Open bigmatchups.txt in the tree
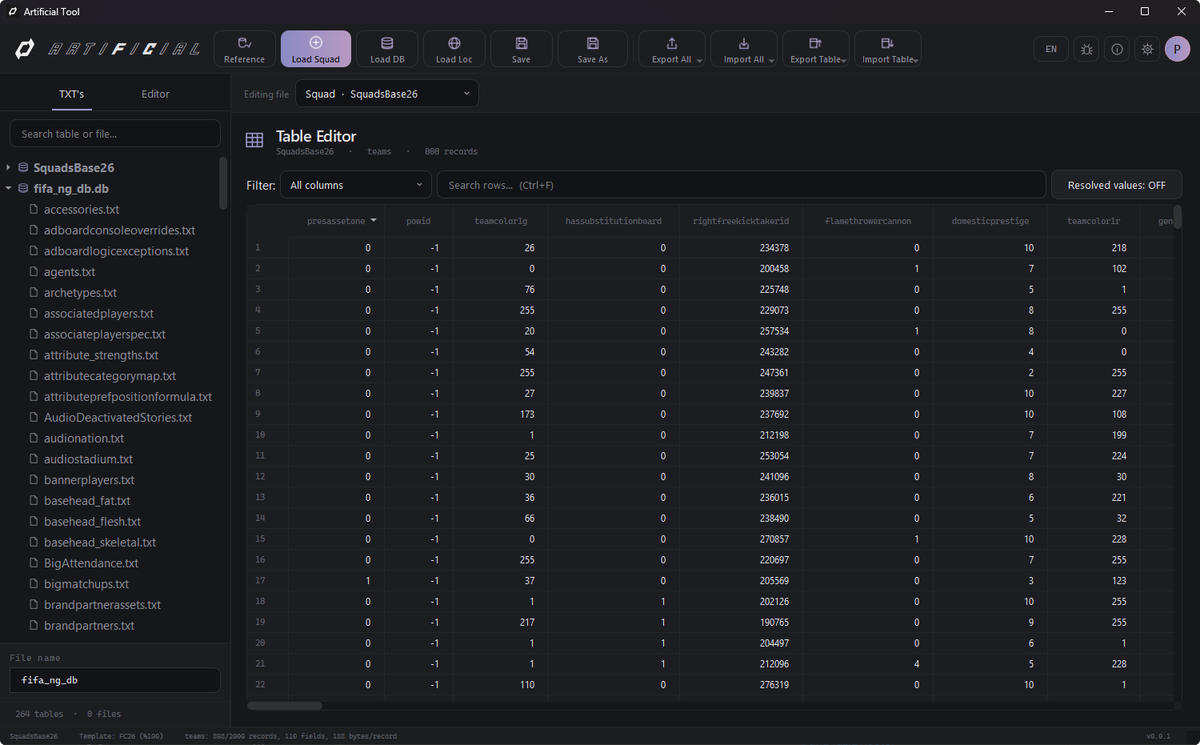The image size is (1200, 745). [86, 584]
